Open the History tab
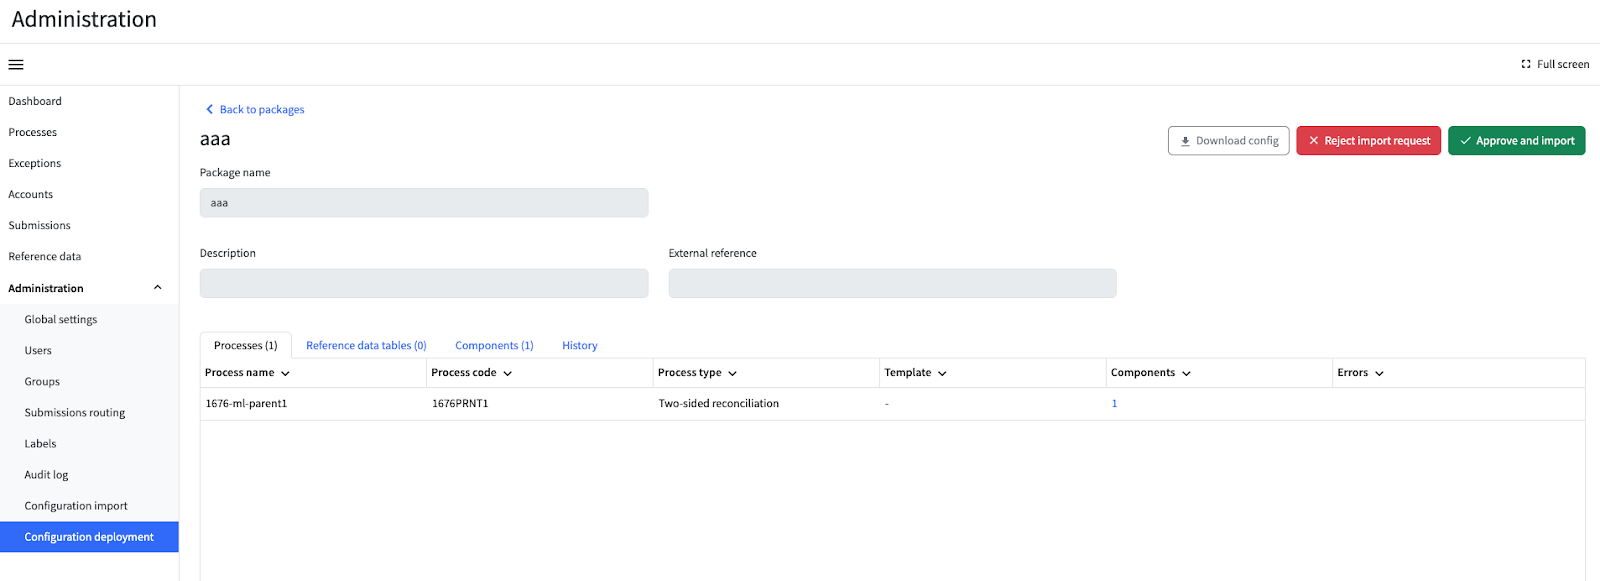 pyautogui.click(x=580, y=345)
